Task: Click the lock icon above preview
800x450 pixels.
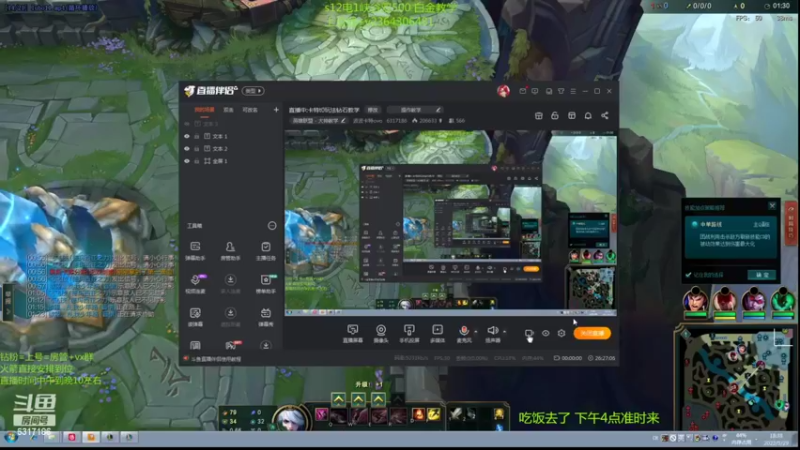Action: coord(555,116)
